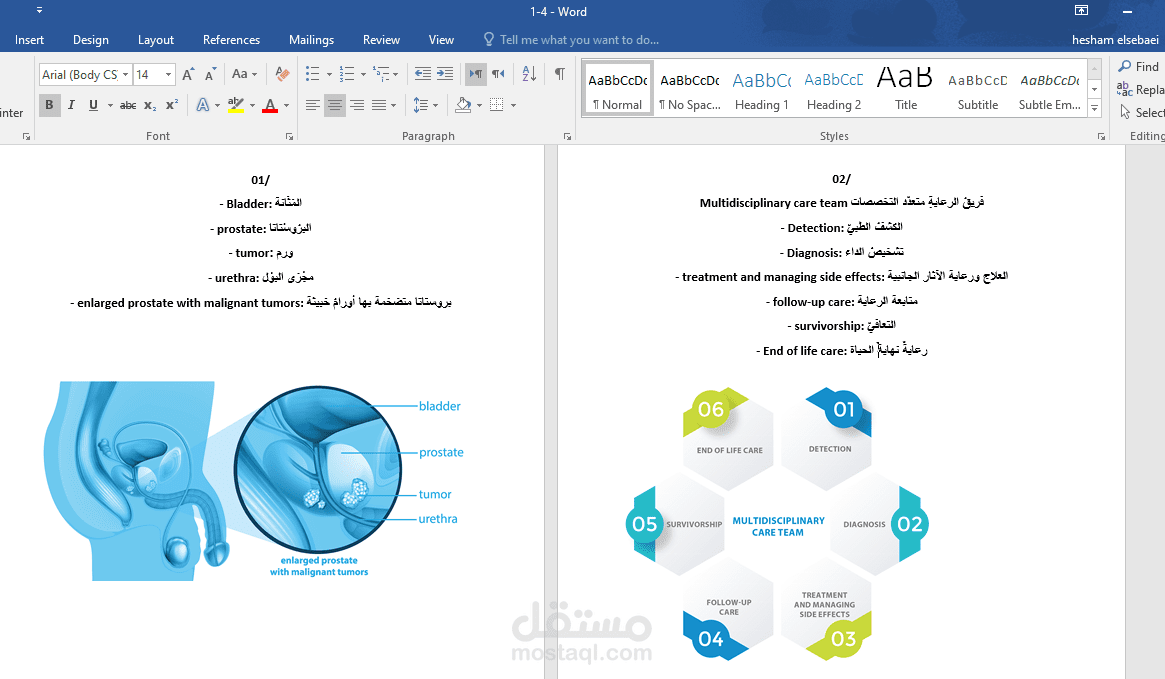Apply the Title style
Screen dimensions: 1165x679
(906, 89)
